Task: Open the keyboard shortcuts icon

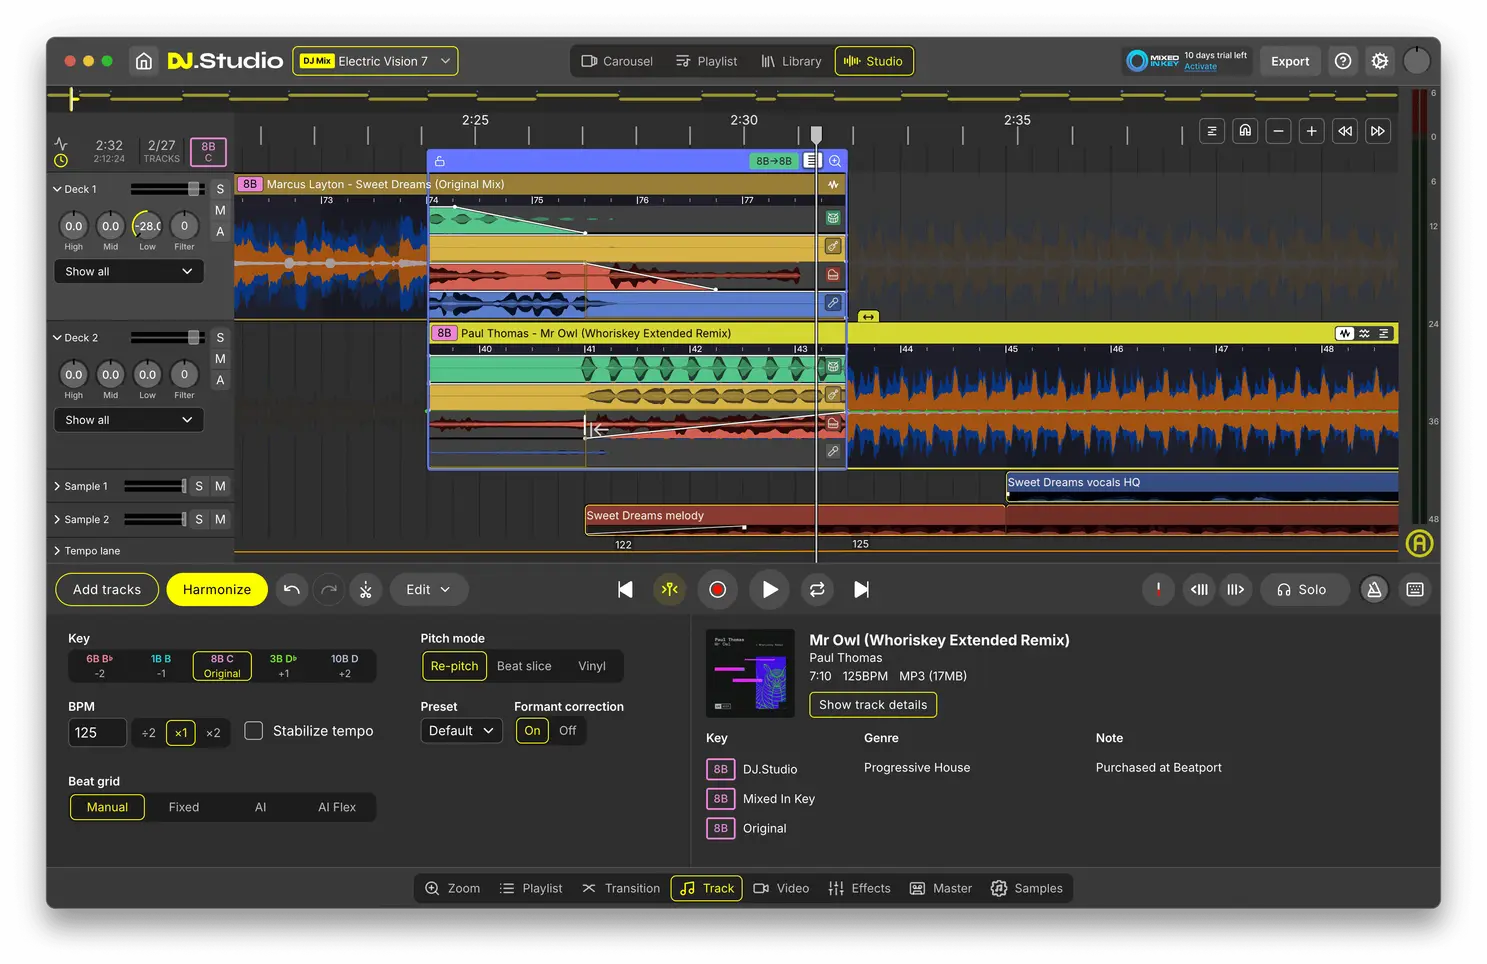Action: [x=1415, y=590]
